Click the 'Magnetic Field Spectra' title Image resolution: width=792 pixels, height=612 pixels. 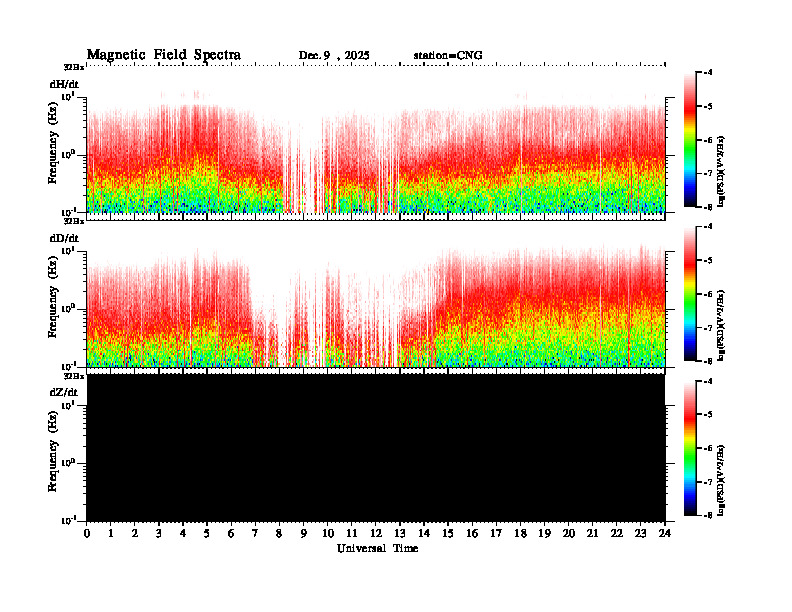coord(164,55)
